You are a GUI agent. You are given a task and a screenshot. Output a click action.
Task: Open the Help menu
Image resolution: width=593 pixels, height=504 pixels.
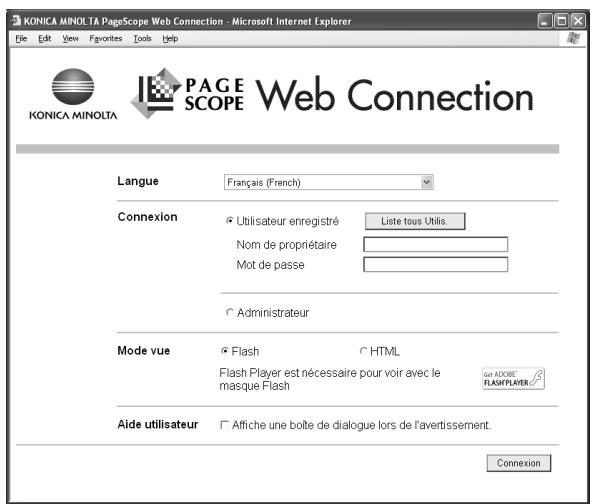click(170, 39)
